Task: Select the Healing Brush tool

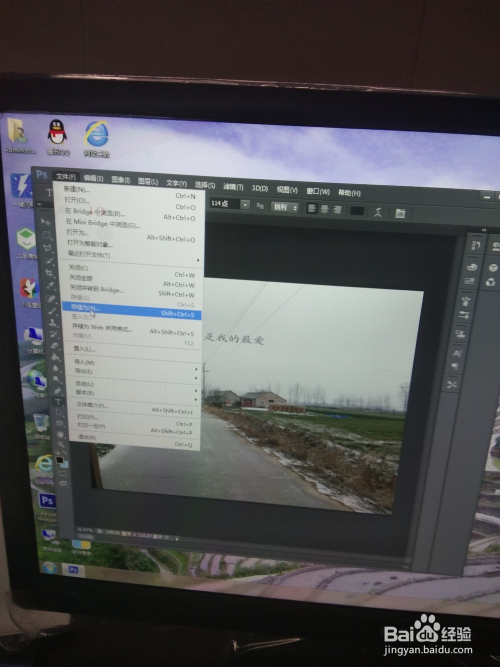Action: click(51, 298)
